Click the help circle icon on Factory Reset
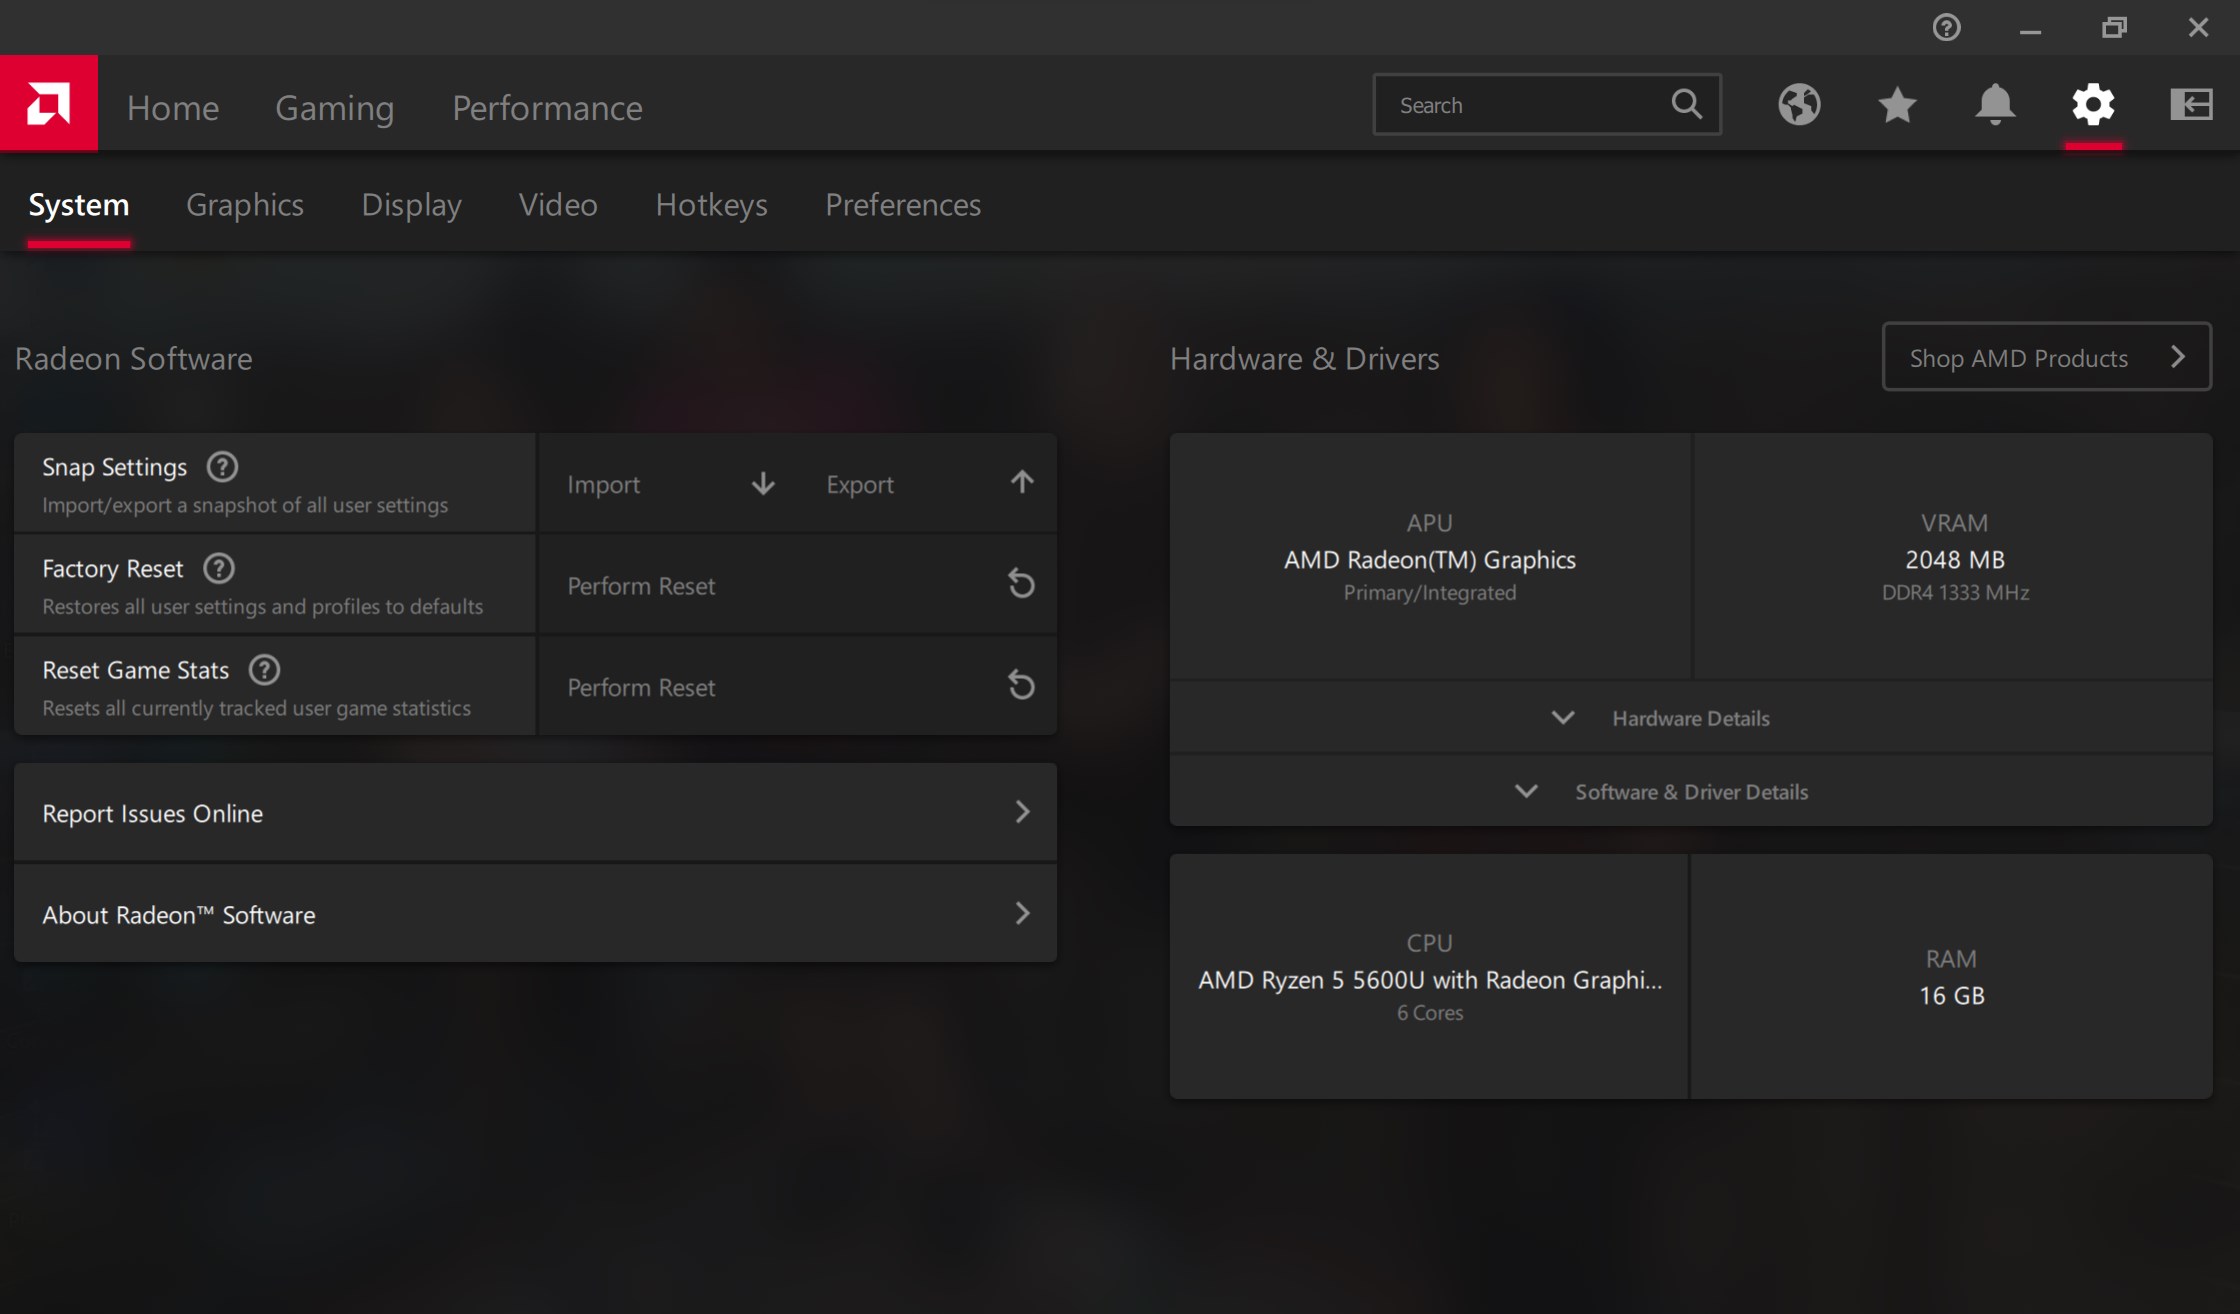2240x1314 pixels. (x=219, y=568)
